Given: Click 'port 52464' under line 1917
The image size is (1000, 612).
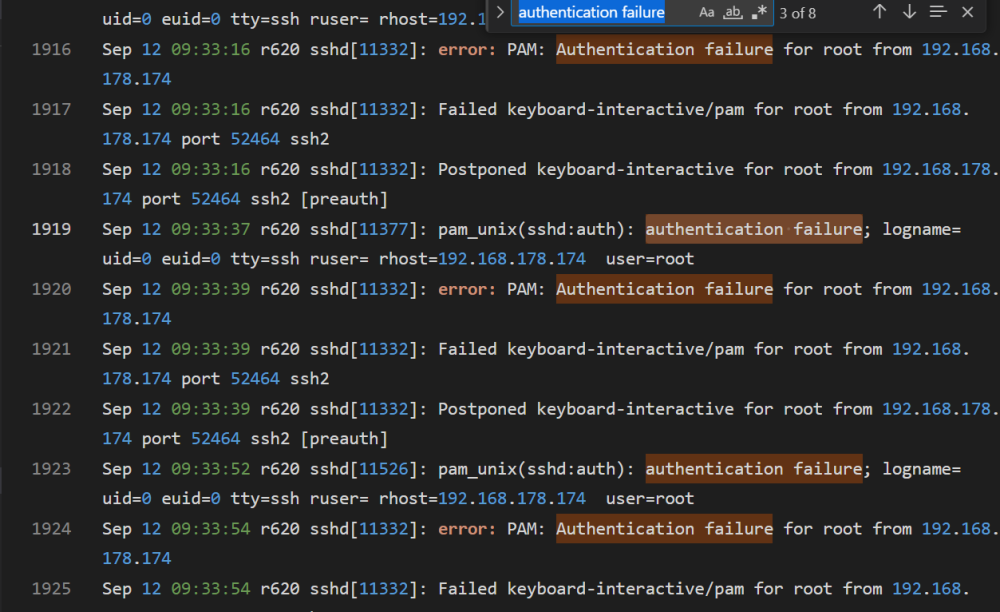Looking at the screenshot, I should [x=230, y=139].
